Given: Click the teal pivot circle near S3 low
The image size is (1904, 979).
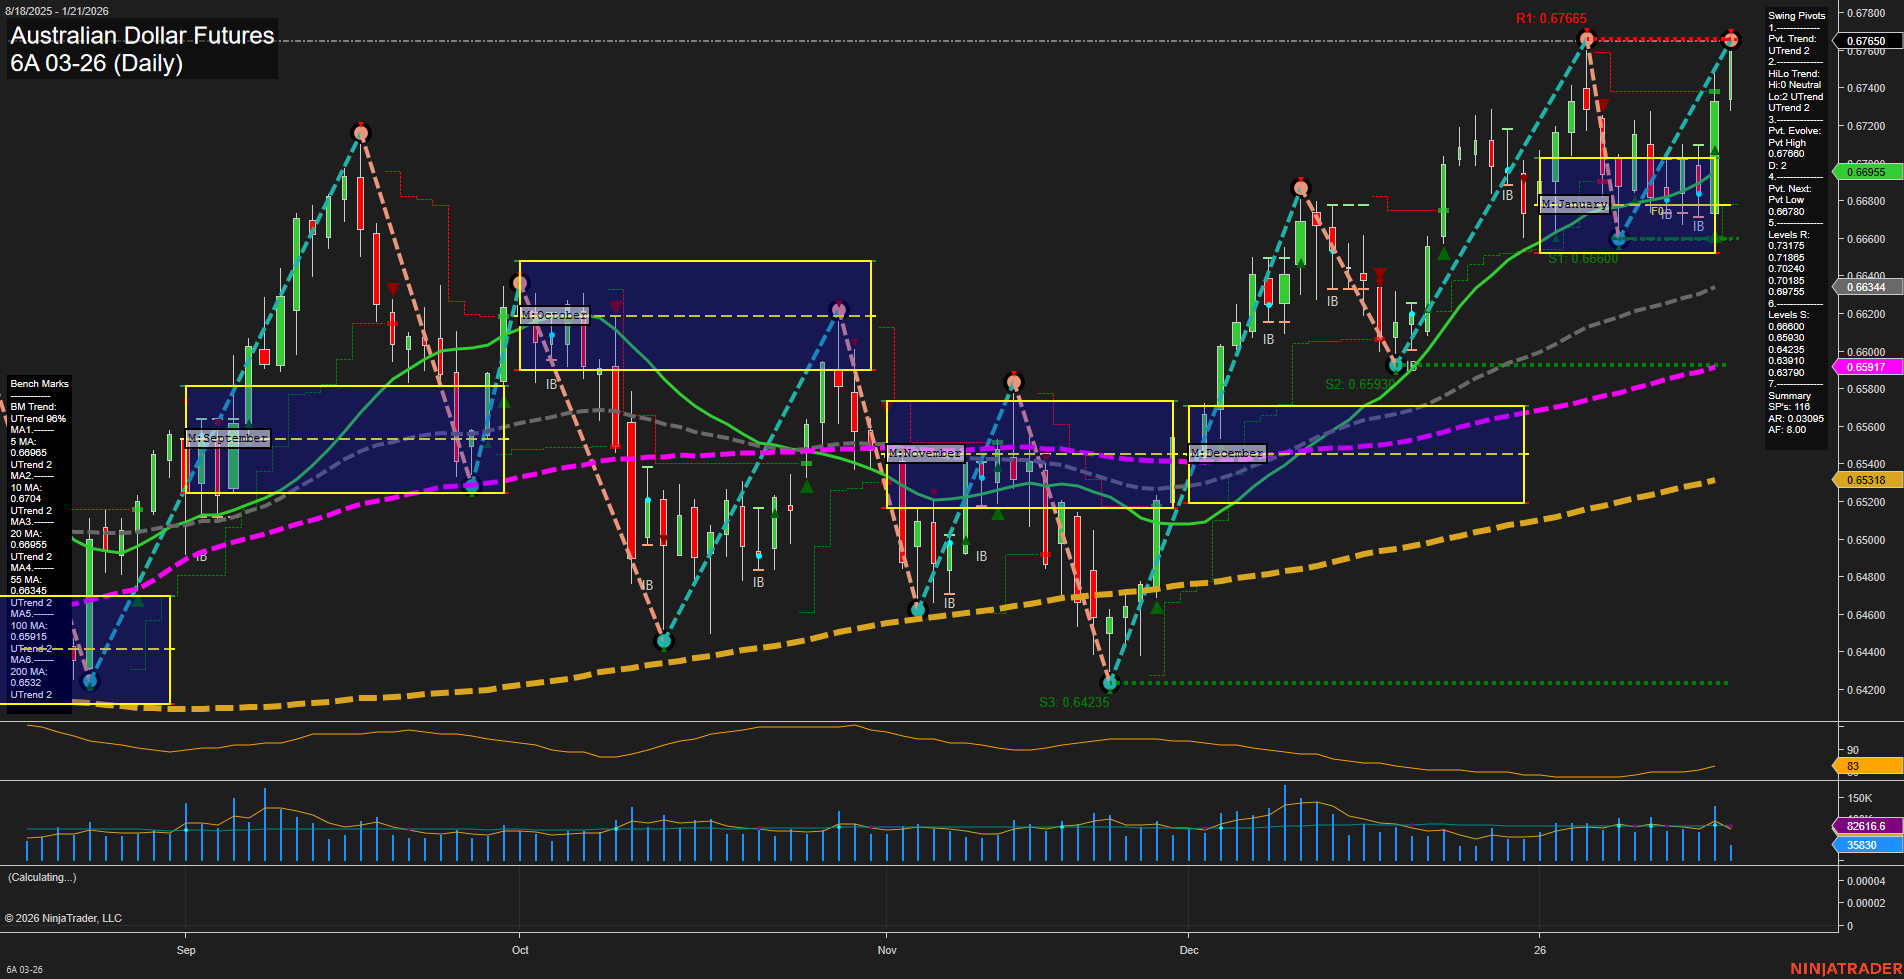Looking at the screenshot, I should click(x=1108, y=684).
